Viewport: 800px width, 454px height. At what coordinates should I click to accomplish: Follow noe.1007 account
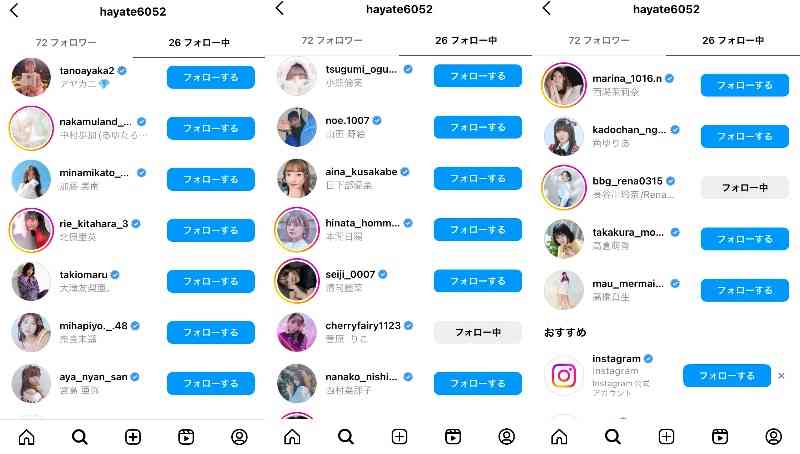(x=478, y=127)
